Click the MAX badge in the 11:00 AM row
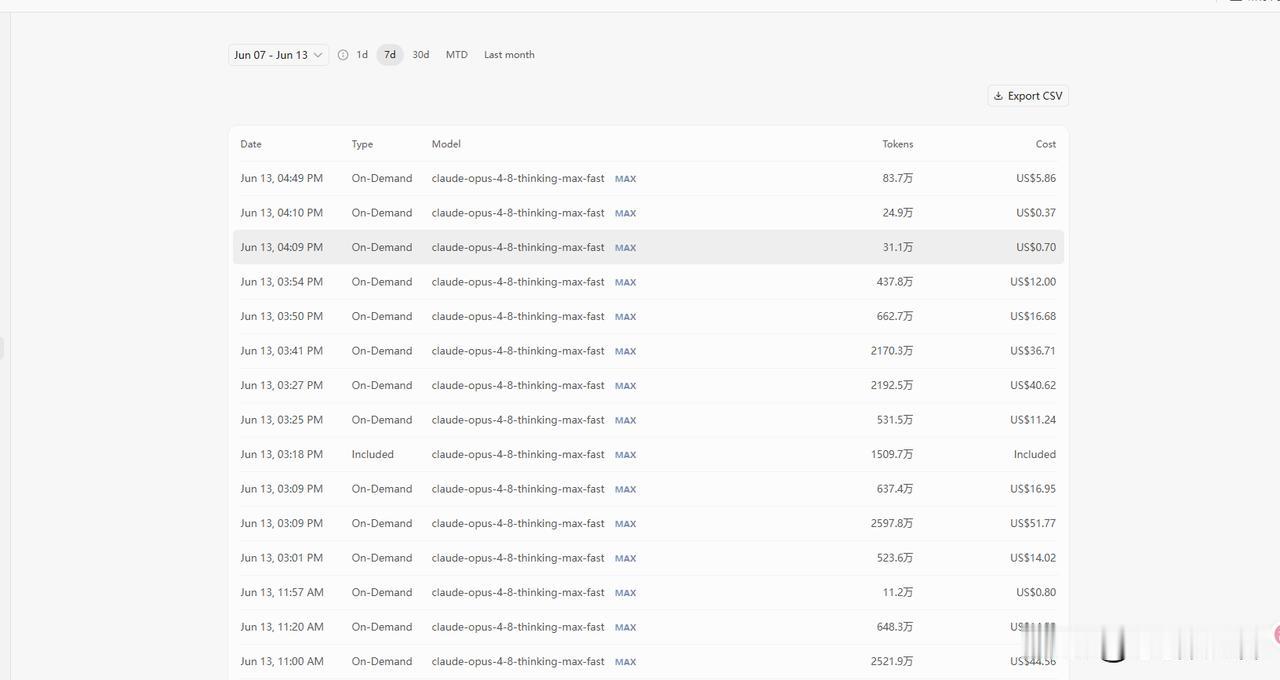This screenshot has width=1280, height=680. coord(625,662)
